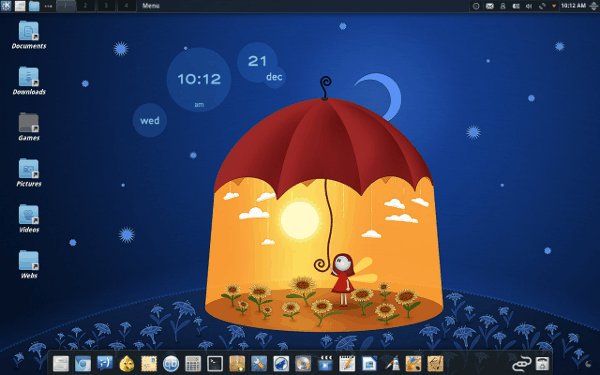600x375 pixels.
Task: Click the chain link dock icon
Action: click(x=522, y=364)
